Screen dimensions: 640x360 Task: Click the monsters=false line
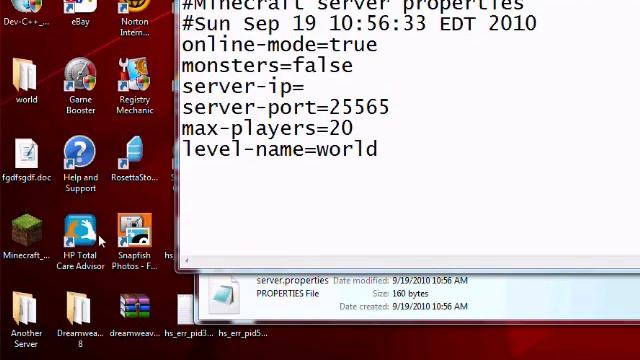point(267,65)
